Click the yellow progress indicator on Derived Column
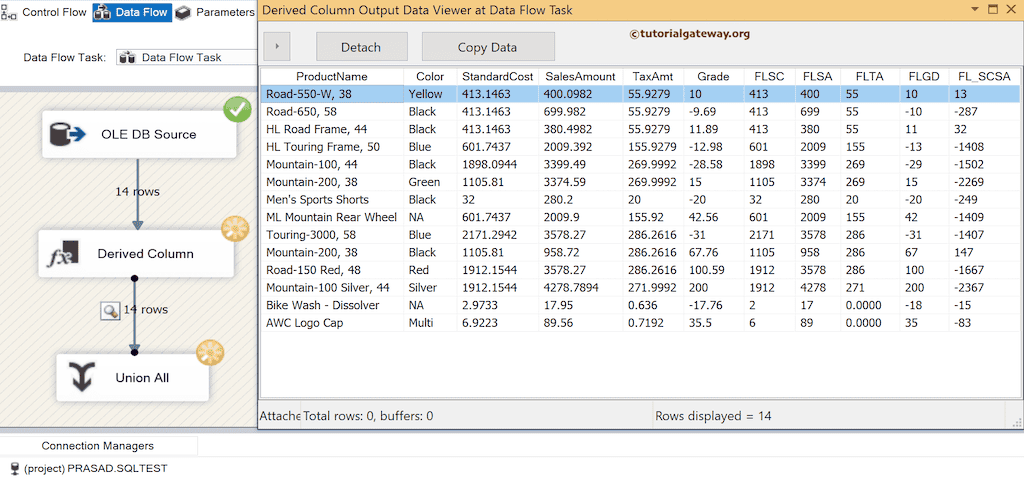Image resolution: width=1024 pixels, height=488 pixels. pos(235,229)
